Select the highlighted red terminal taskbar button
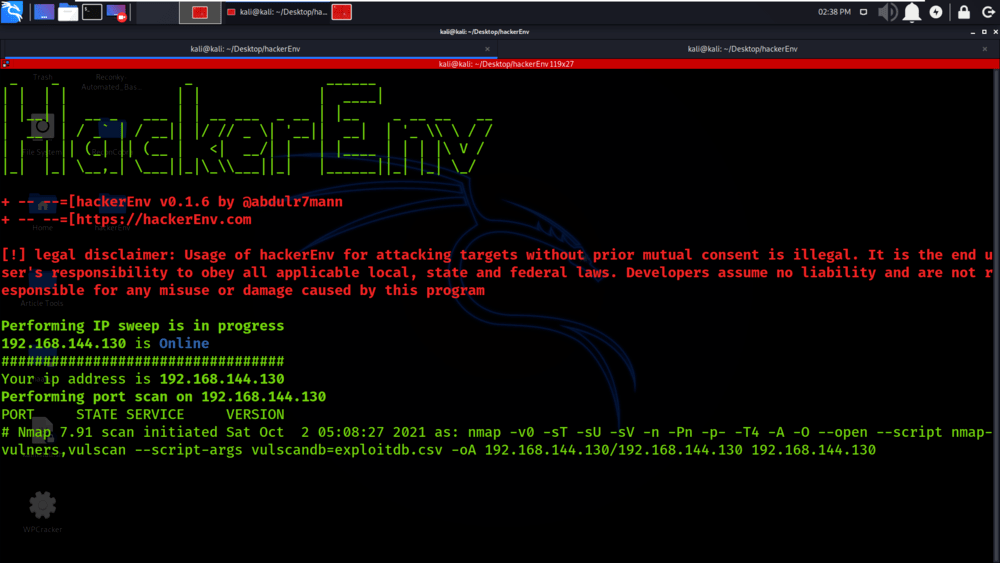 [x=200, y=12]
